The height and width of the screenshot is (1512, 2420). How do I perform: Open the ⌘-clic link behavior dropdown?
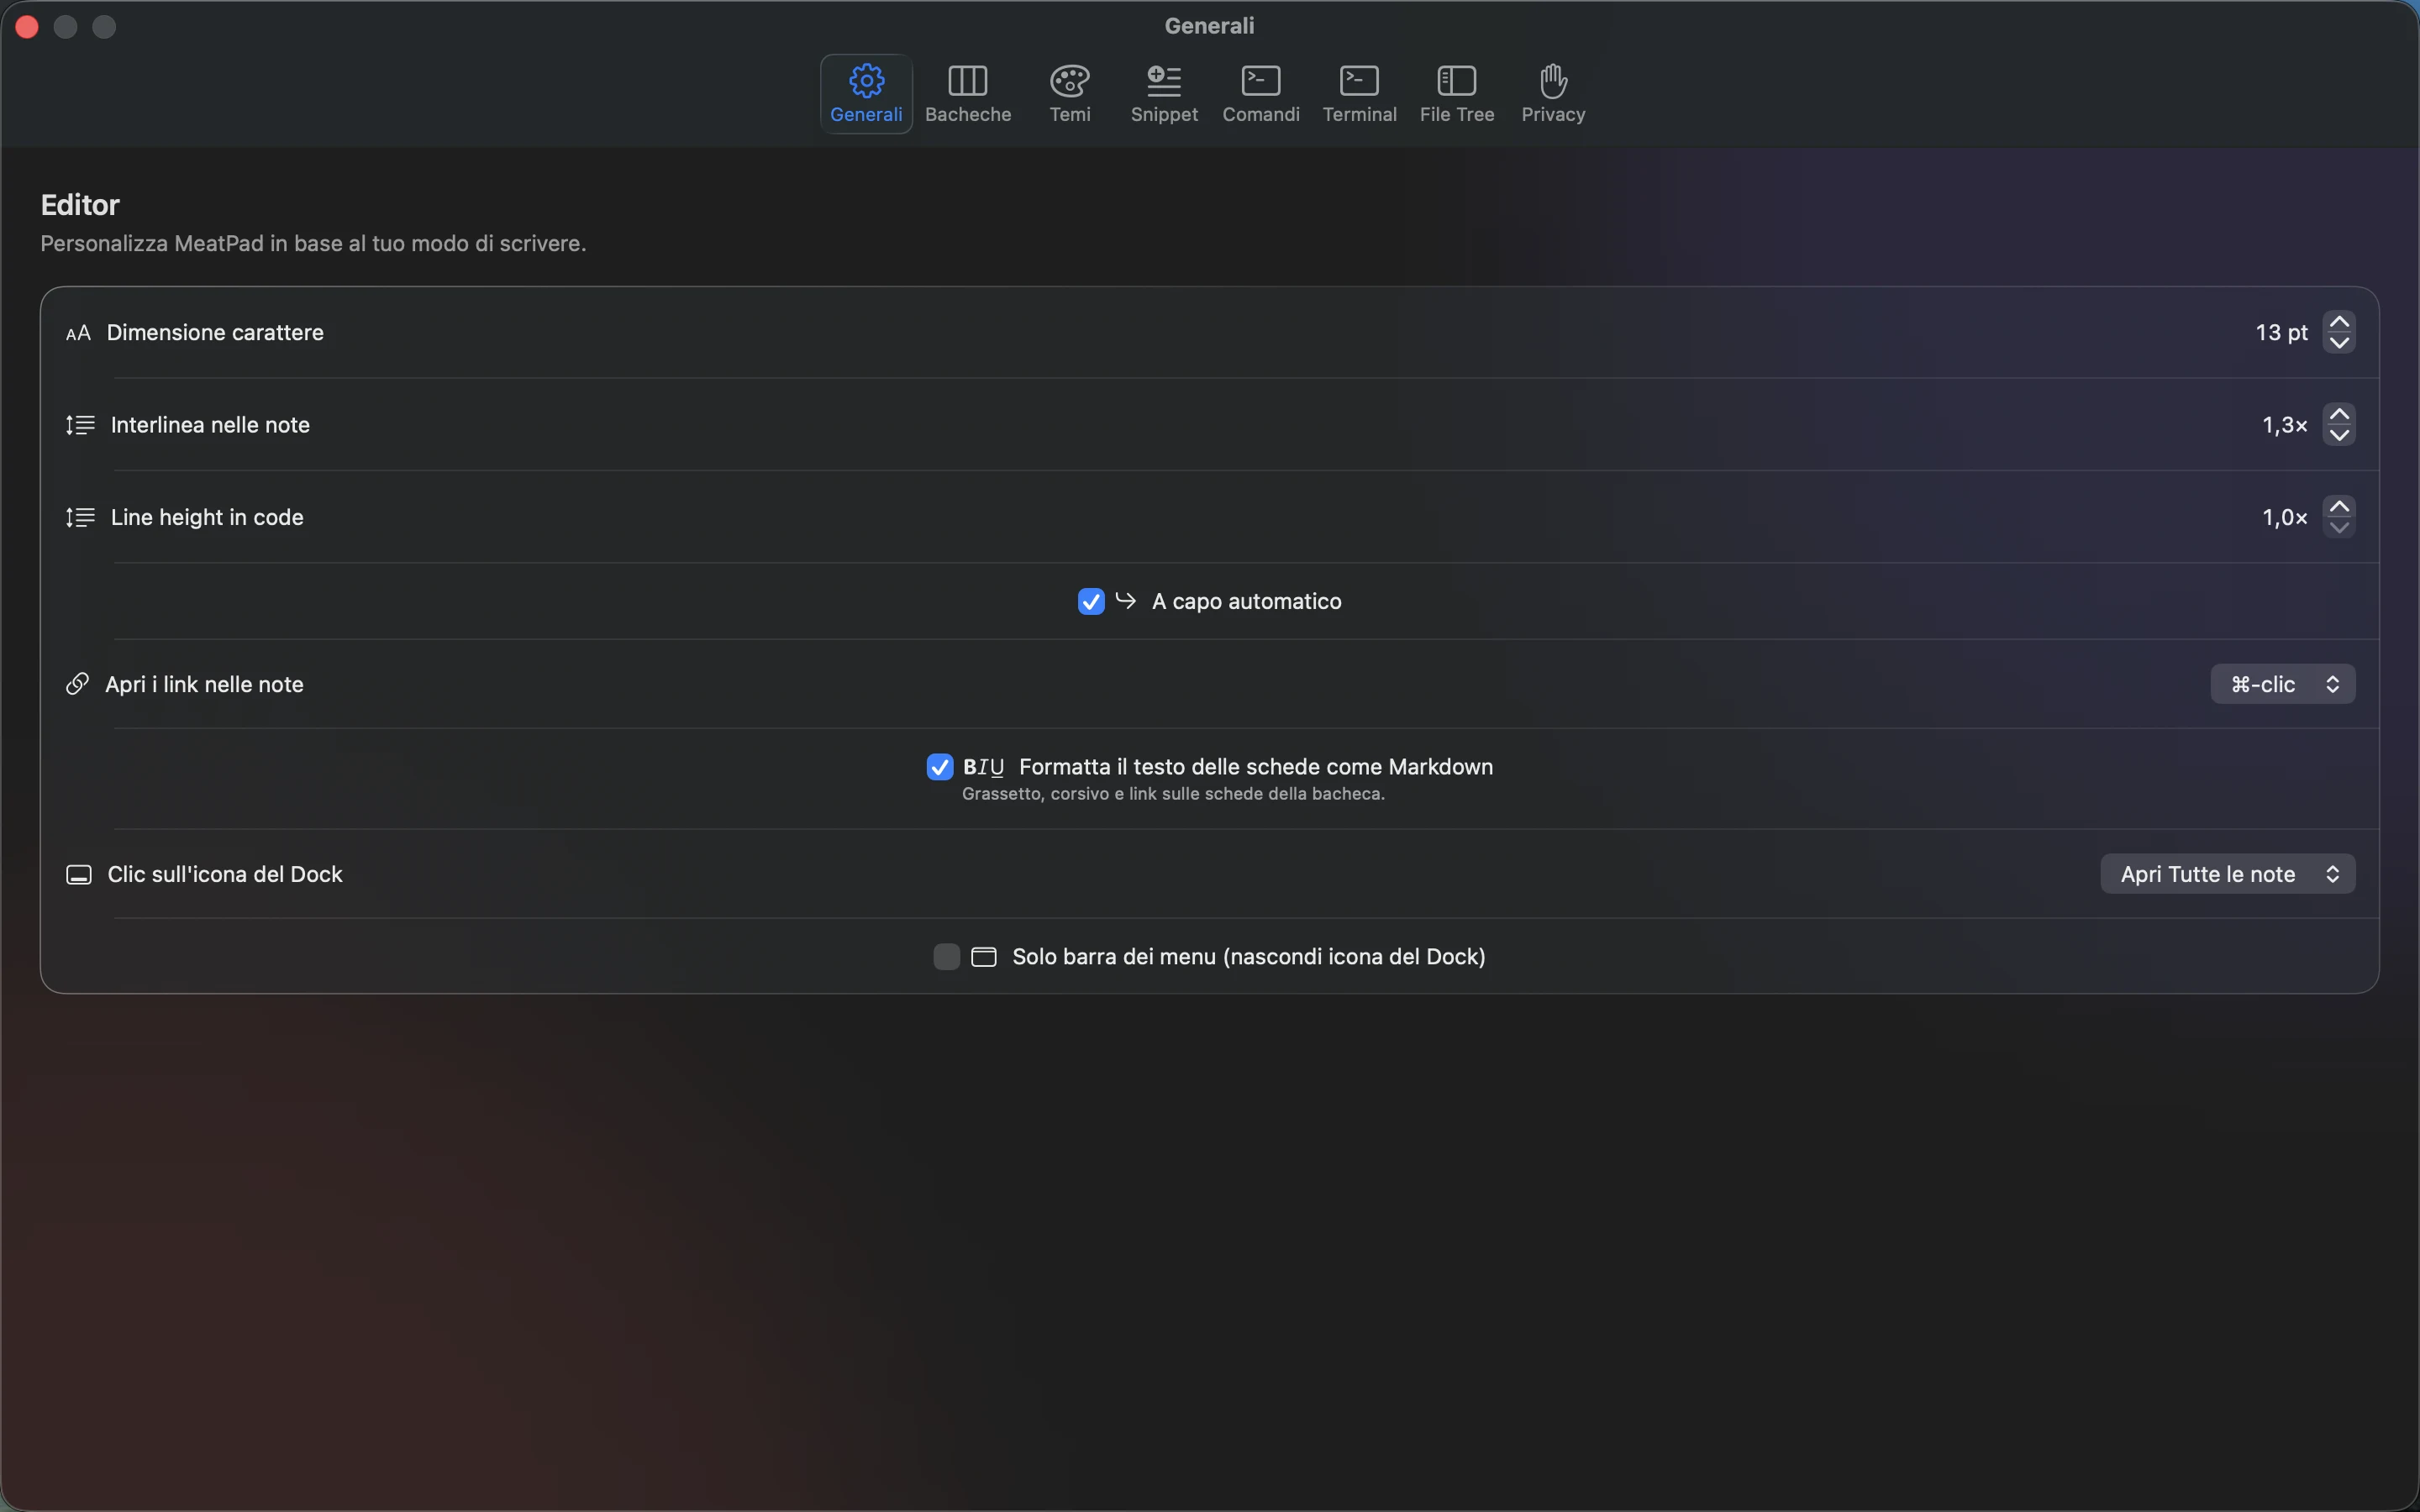coord(2282,684)
